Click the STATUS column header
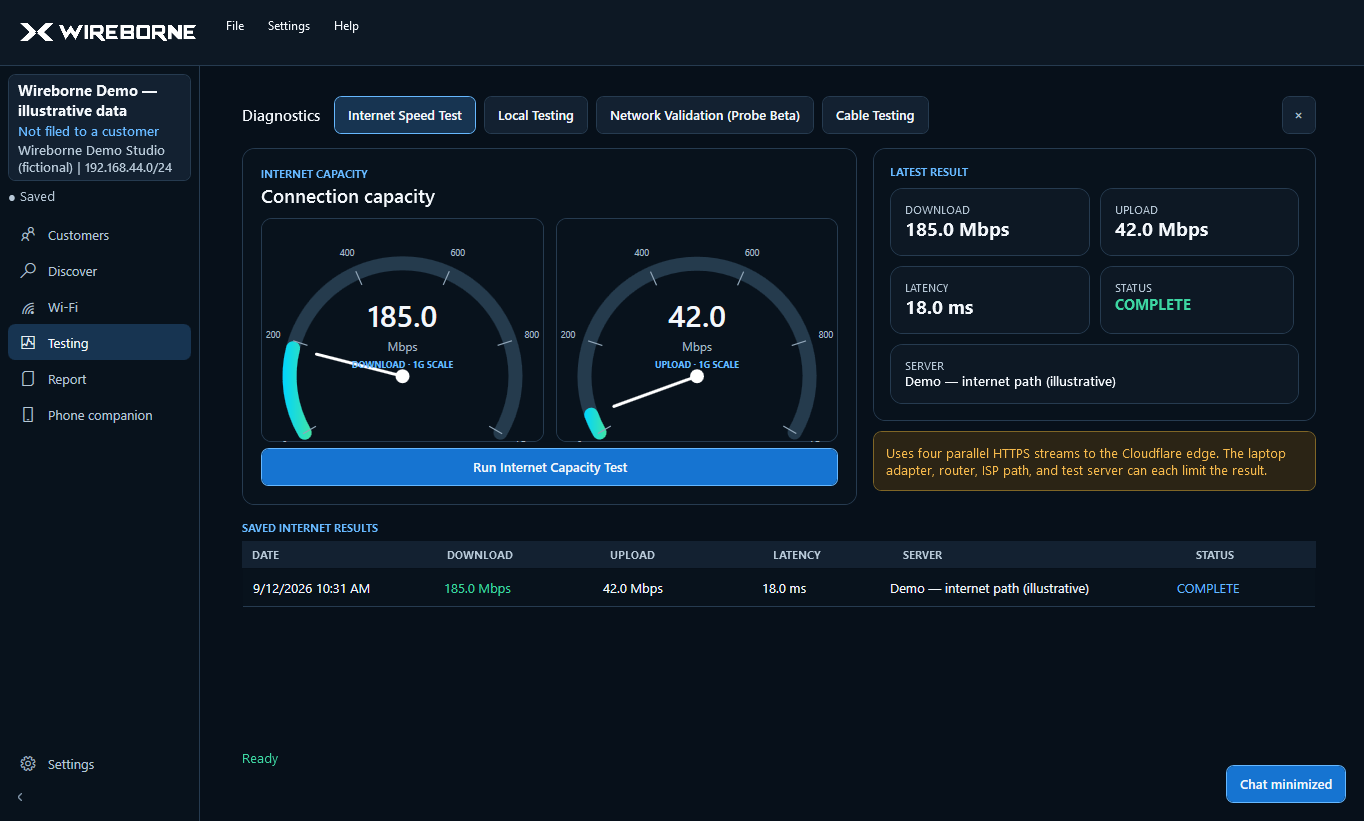Image resolution: width=1364 pixels, height=821 pixels. (1215, 555)
